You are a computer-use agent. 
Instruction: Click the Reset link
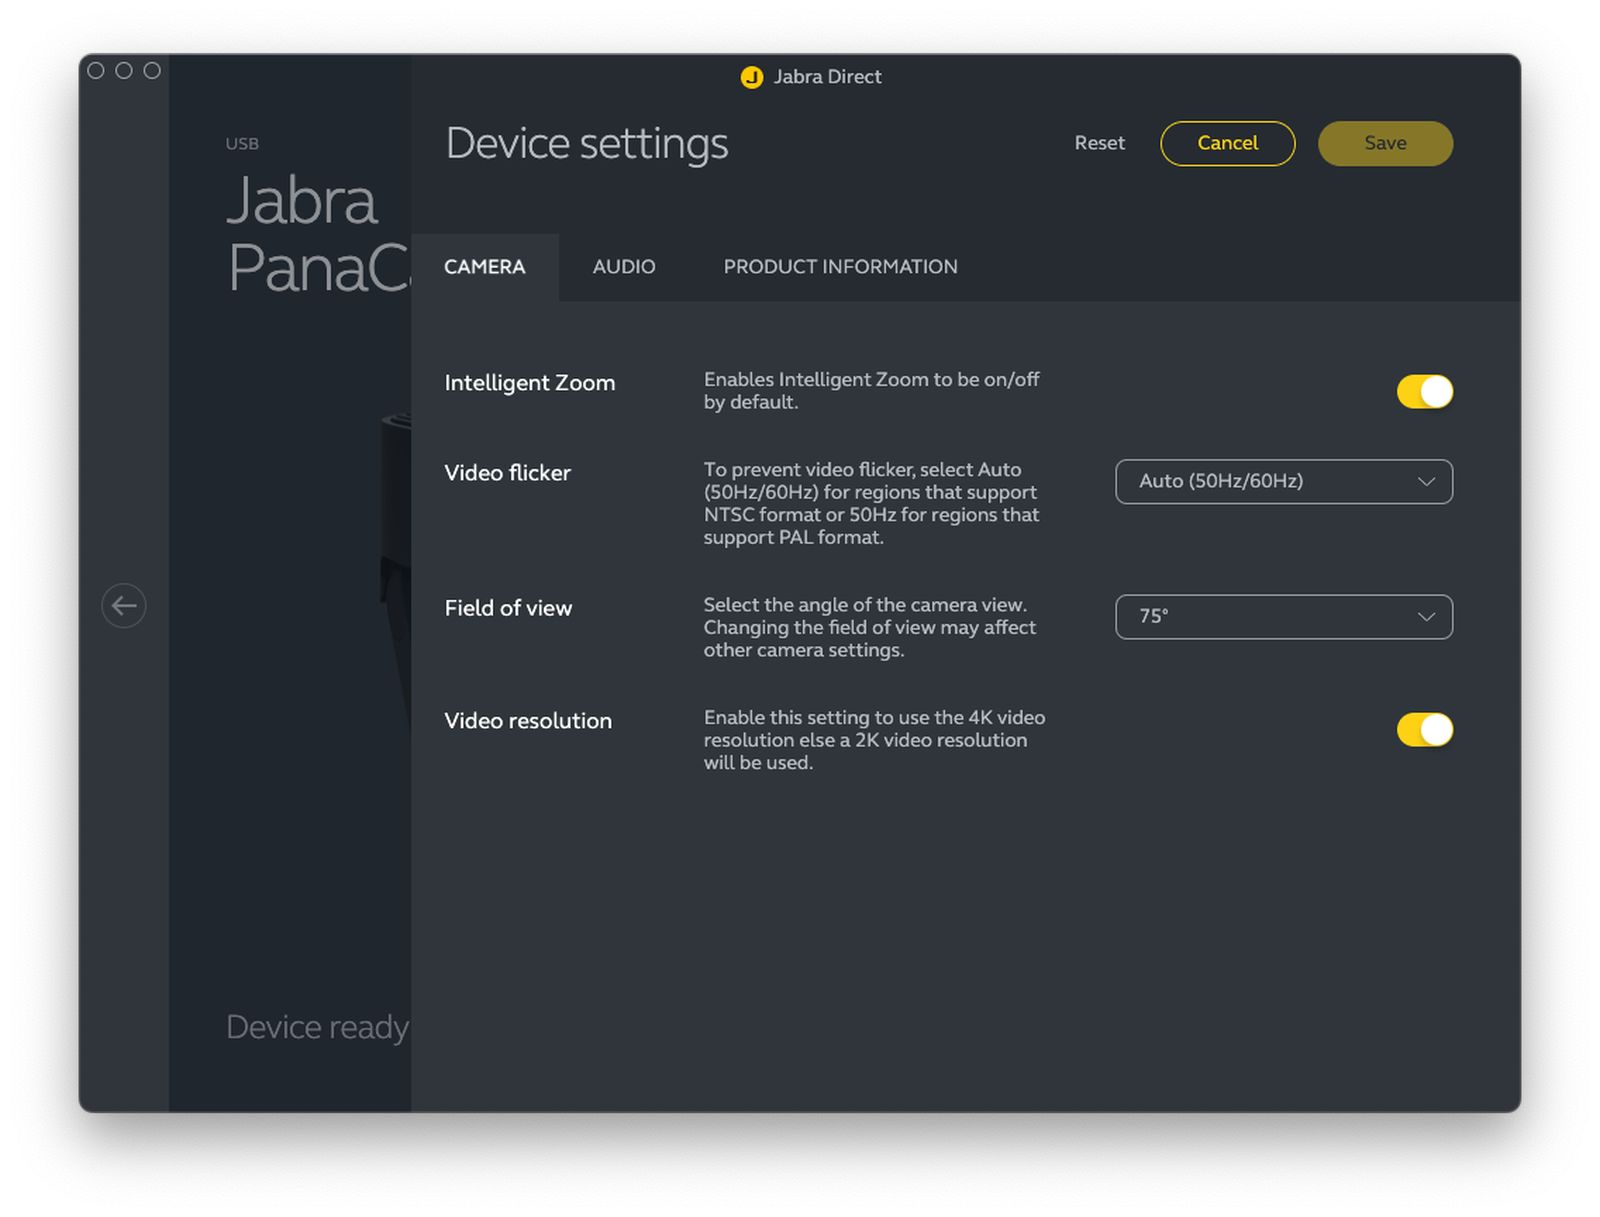tap(1100, 143)
